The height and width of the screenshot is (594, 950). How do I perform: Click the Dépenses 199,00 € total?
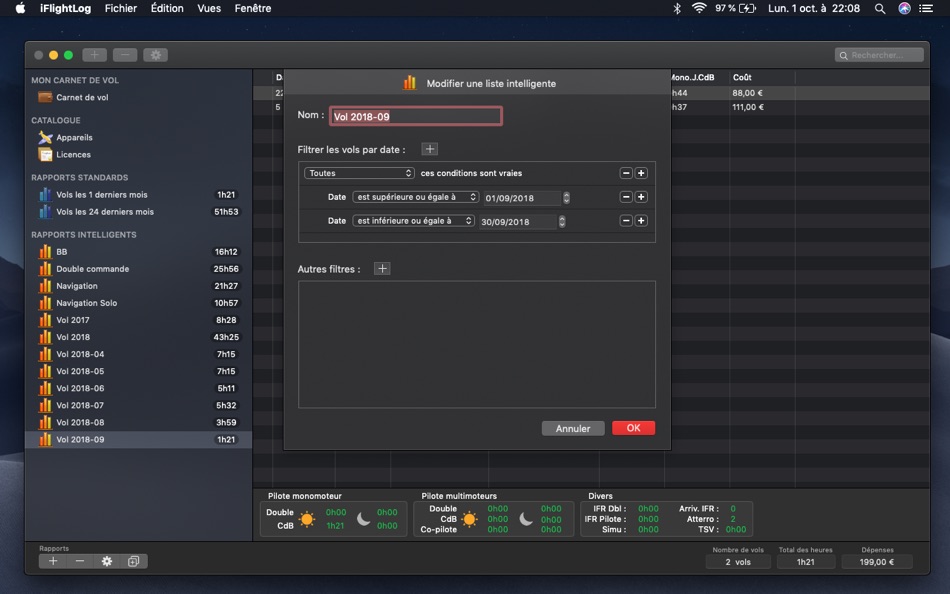point(877,562)
